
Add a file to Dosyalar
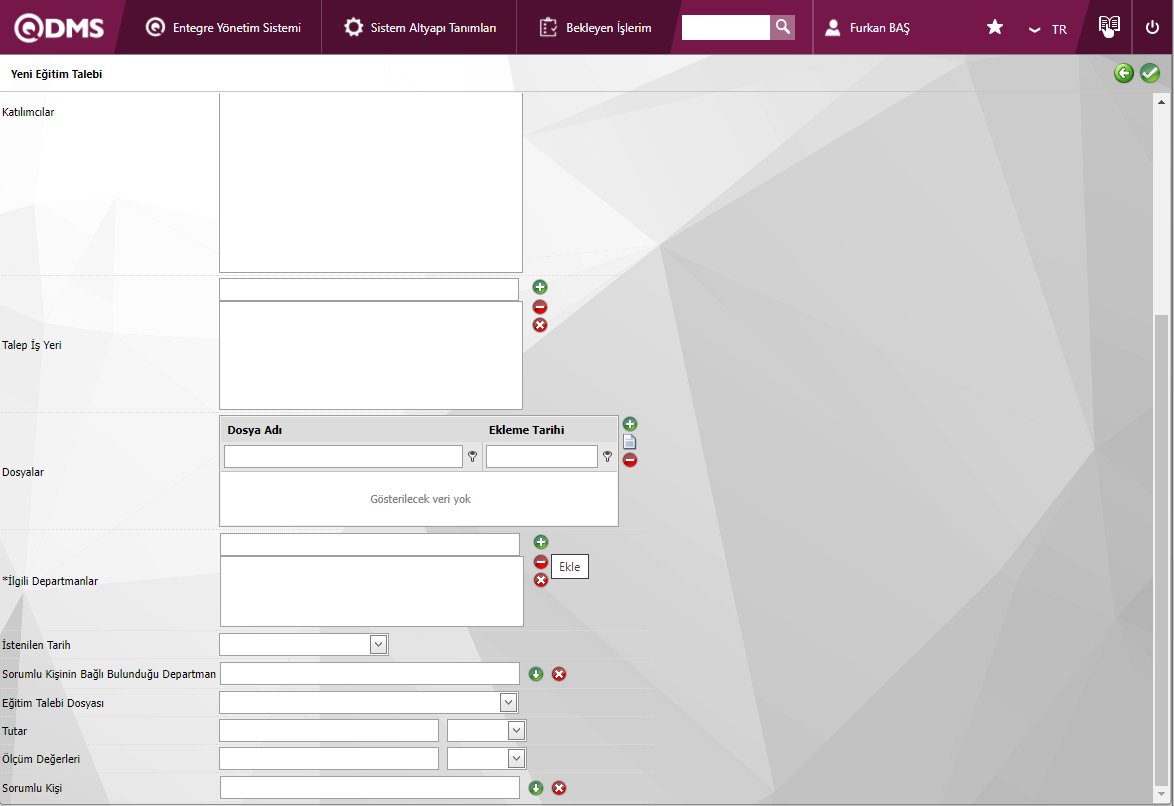tap(630, 424)
